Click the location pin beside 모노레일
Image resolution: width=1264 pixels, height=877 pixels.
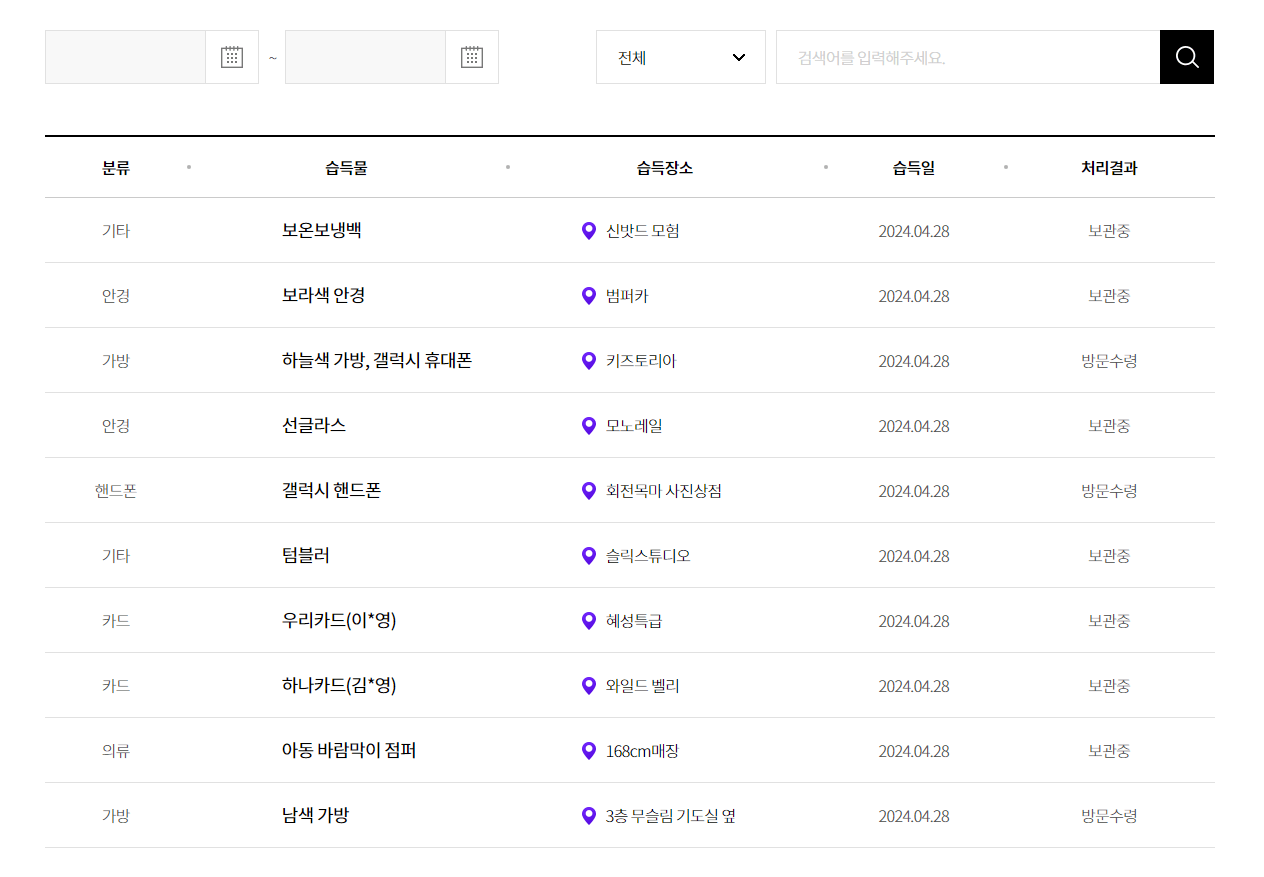[x=588, y=425]
